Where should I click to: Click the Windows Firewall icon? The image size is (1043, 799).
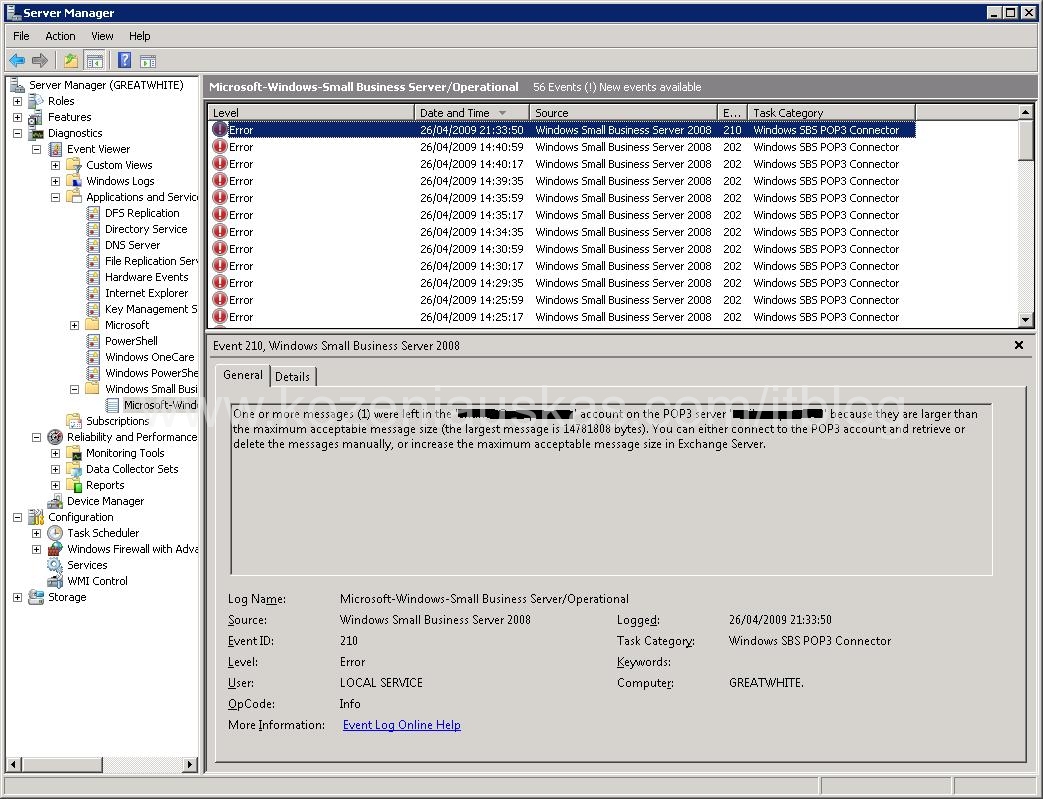tap(55, 549)
